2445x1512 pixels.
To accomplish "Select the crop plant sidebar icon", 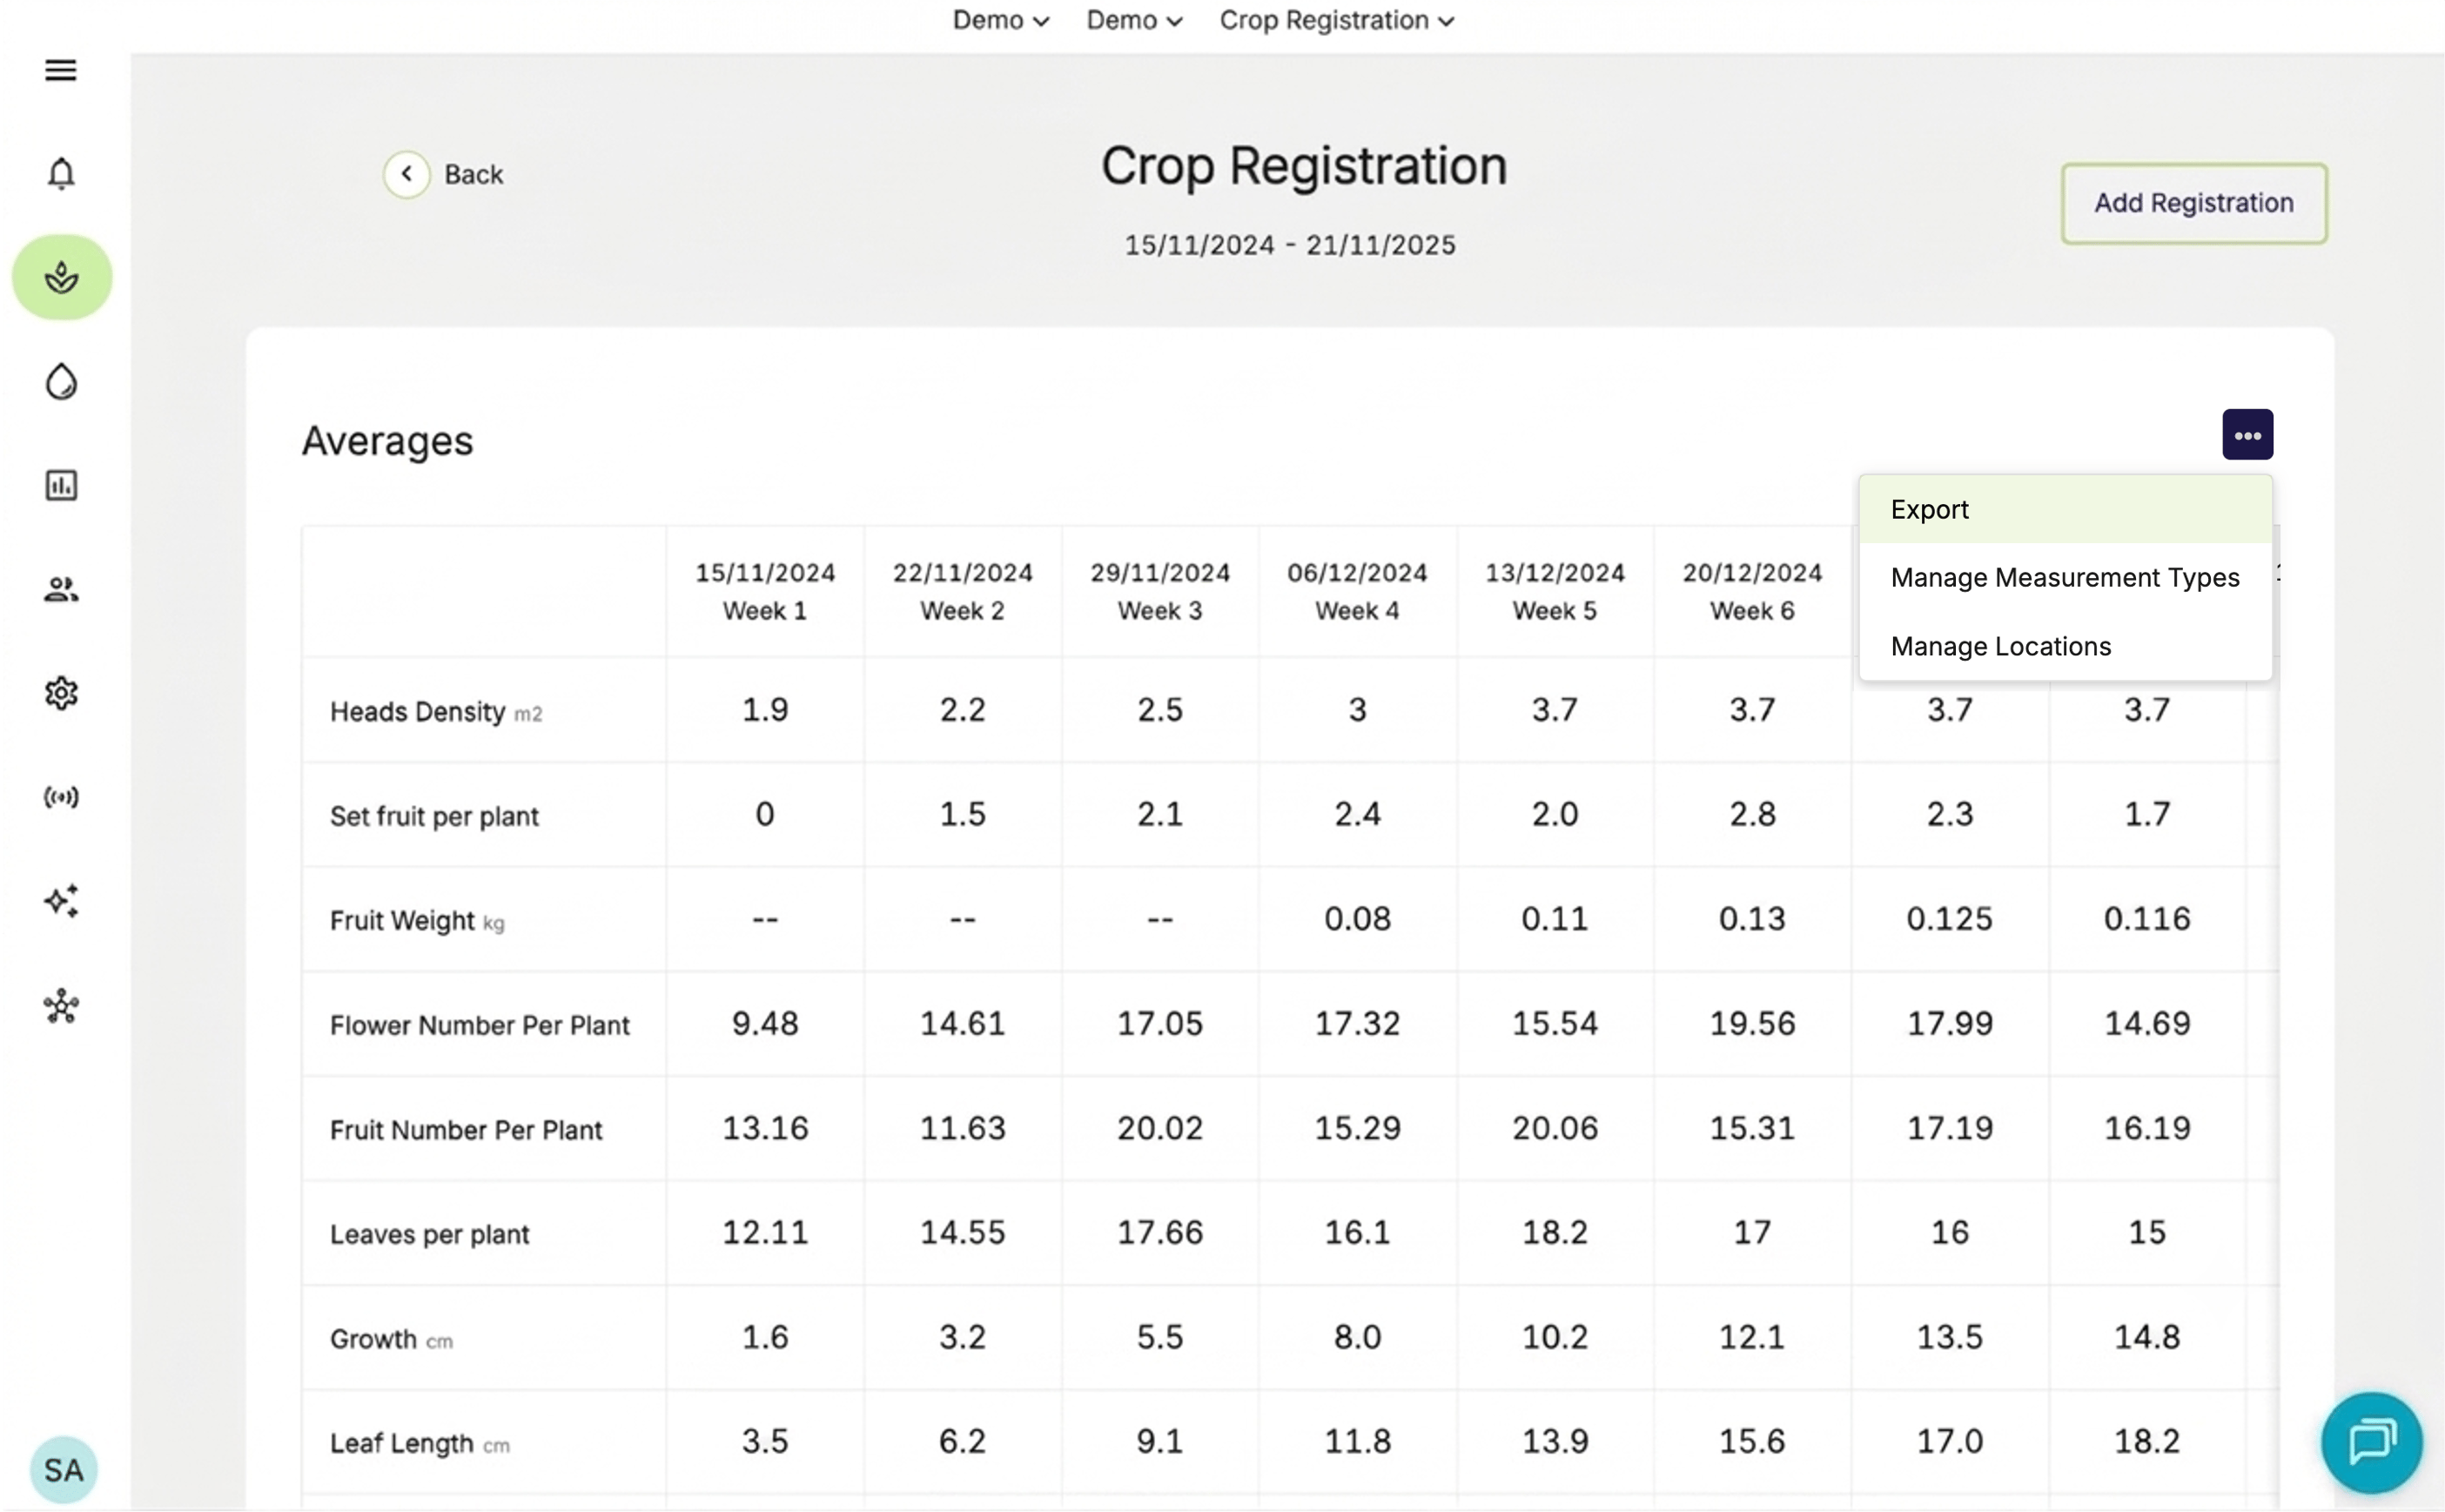I will coord(62,277).
